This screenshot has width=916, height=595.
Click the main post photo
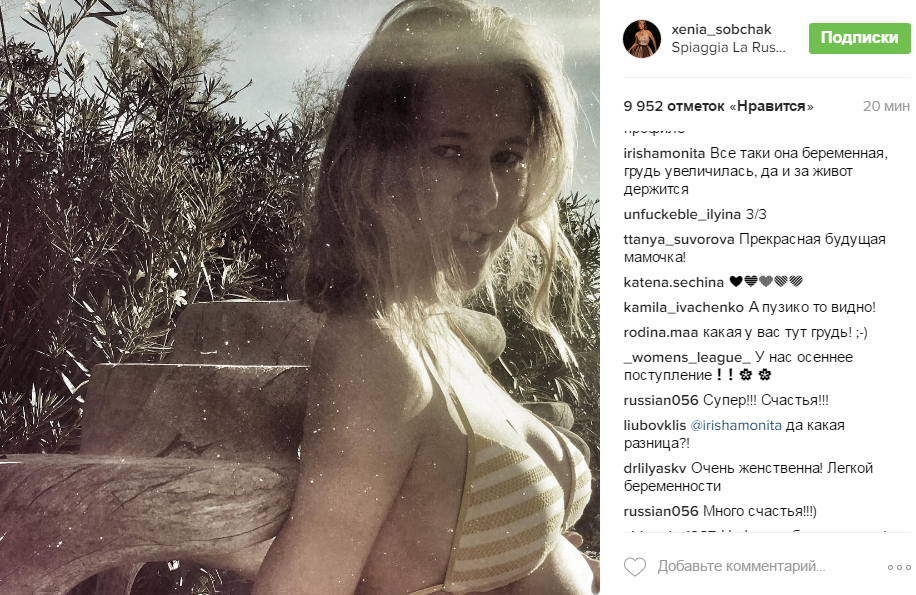point(300,297)
